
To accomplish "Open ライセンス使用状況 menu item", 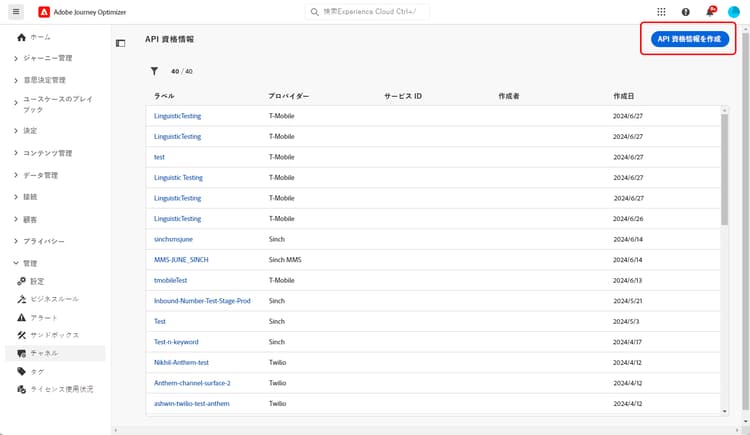I will click(x=62, y=389).
